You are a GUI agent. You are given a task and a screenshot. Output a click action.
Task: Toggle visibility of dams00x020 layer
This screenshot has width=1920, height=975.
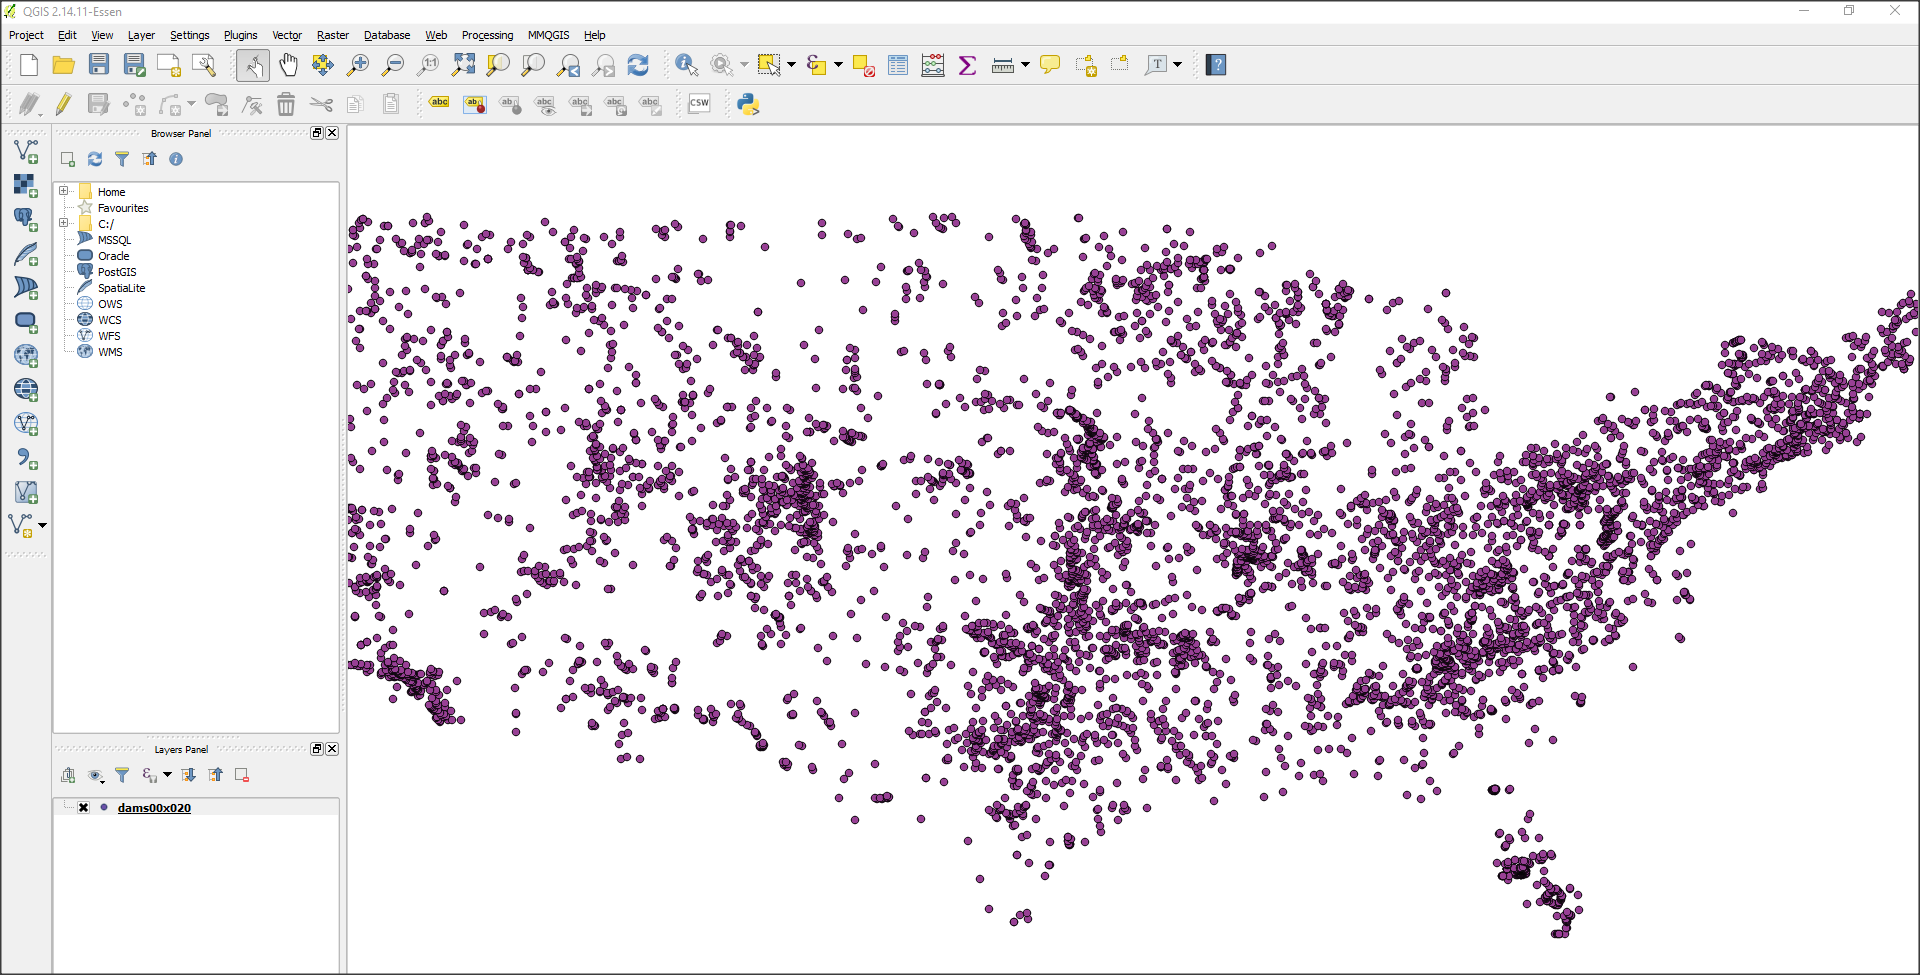[84, 808]
